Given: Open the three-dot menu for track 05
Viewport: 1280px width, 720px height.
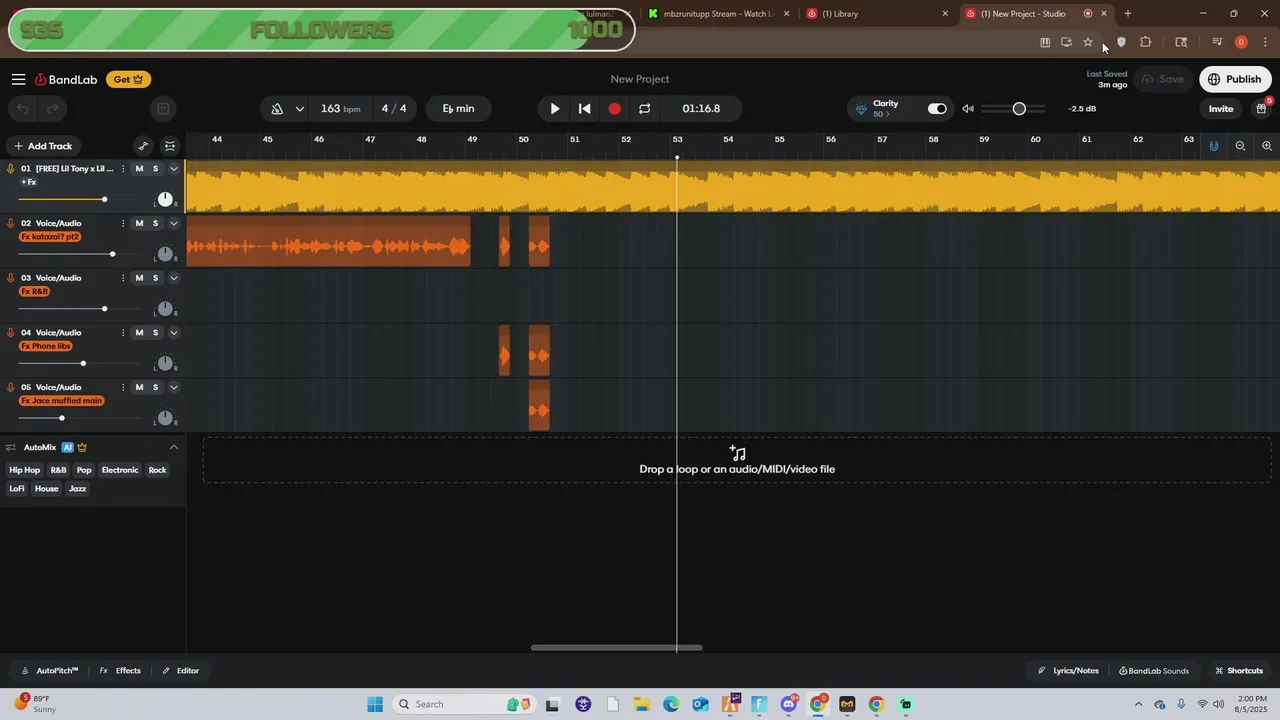Looking at the screenshot, I should pyautogui.click(x=123, y=387).
